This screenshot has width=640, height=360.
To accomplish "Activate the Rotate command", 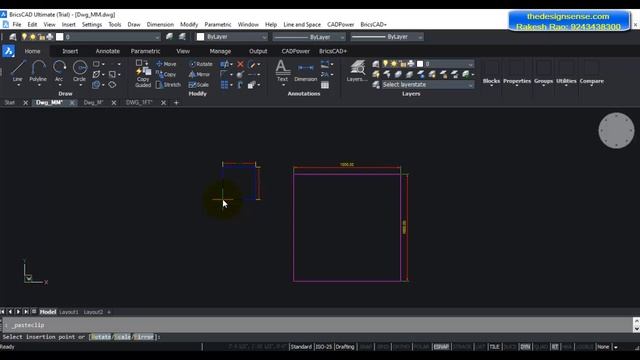I will [201, 64].
